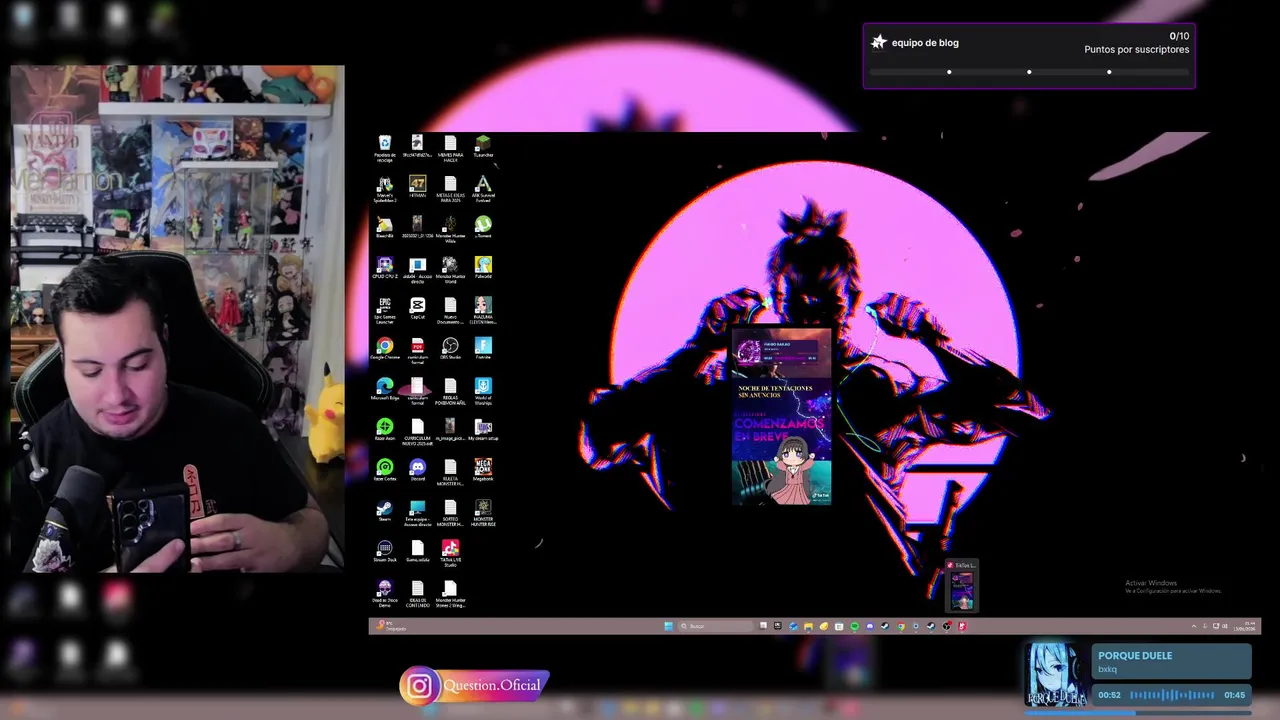Viewport: 1280px width, 720px height.
Task: Open the Epic Games Launcher icon
Action: tap(384, 309)
